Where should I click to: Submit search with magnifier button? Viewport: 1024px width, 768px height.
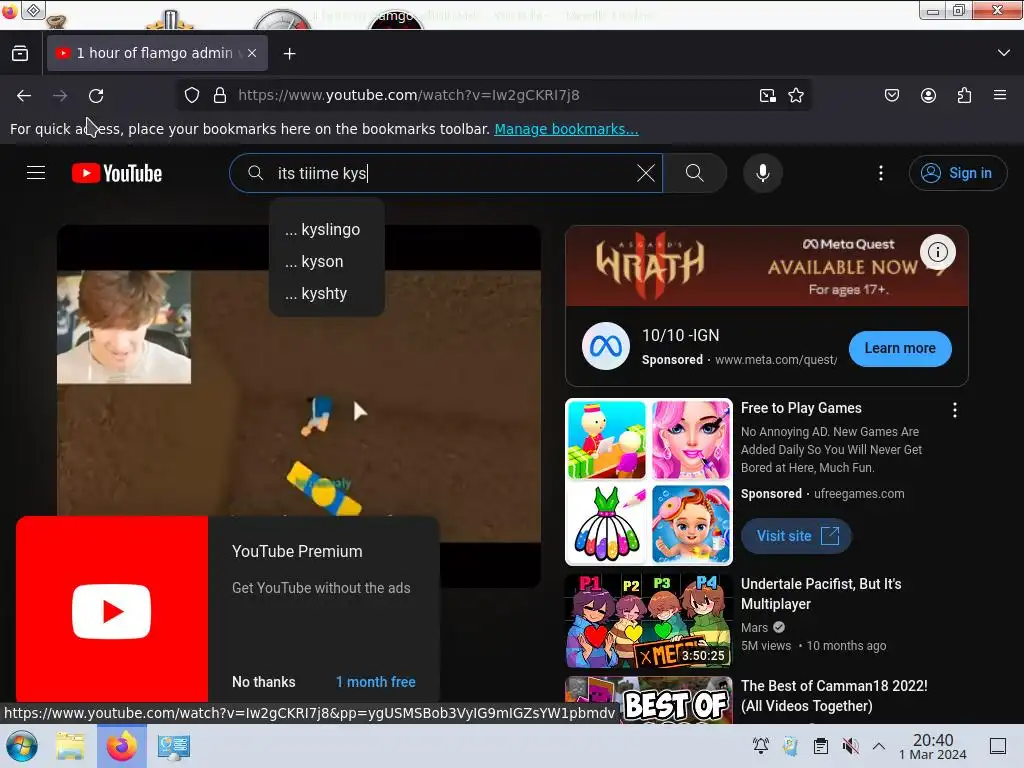[x=695, y=173]
